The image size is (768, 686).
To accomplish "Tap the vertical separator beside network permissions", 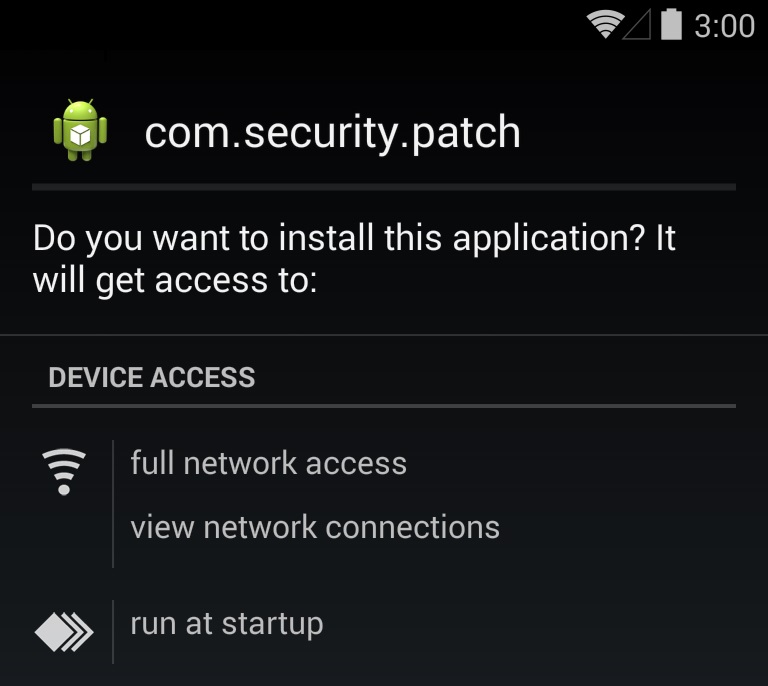I will click(113, 504).
